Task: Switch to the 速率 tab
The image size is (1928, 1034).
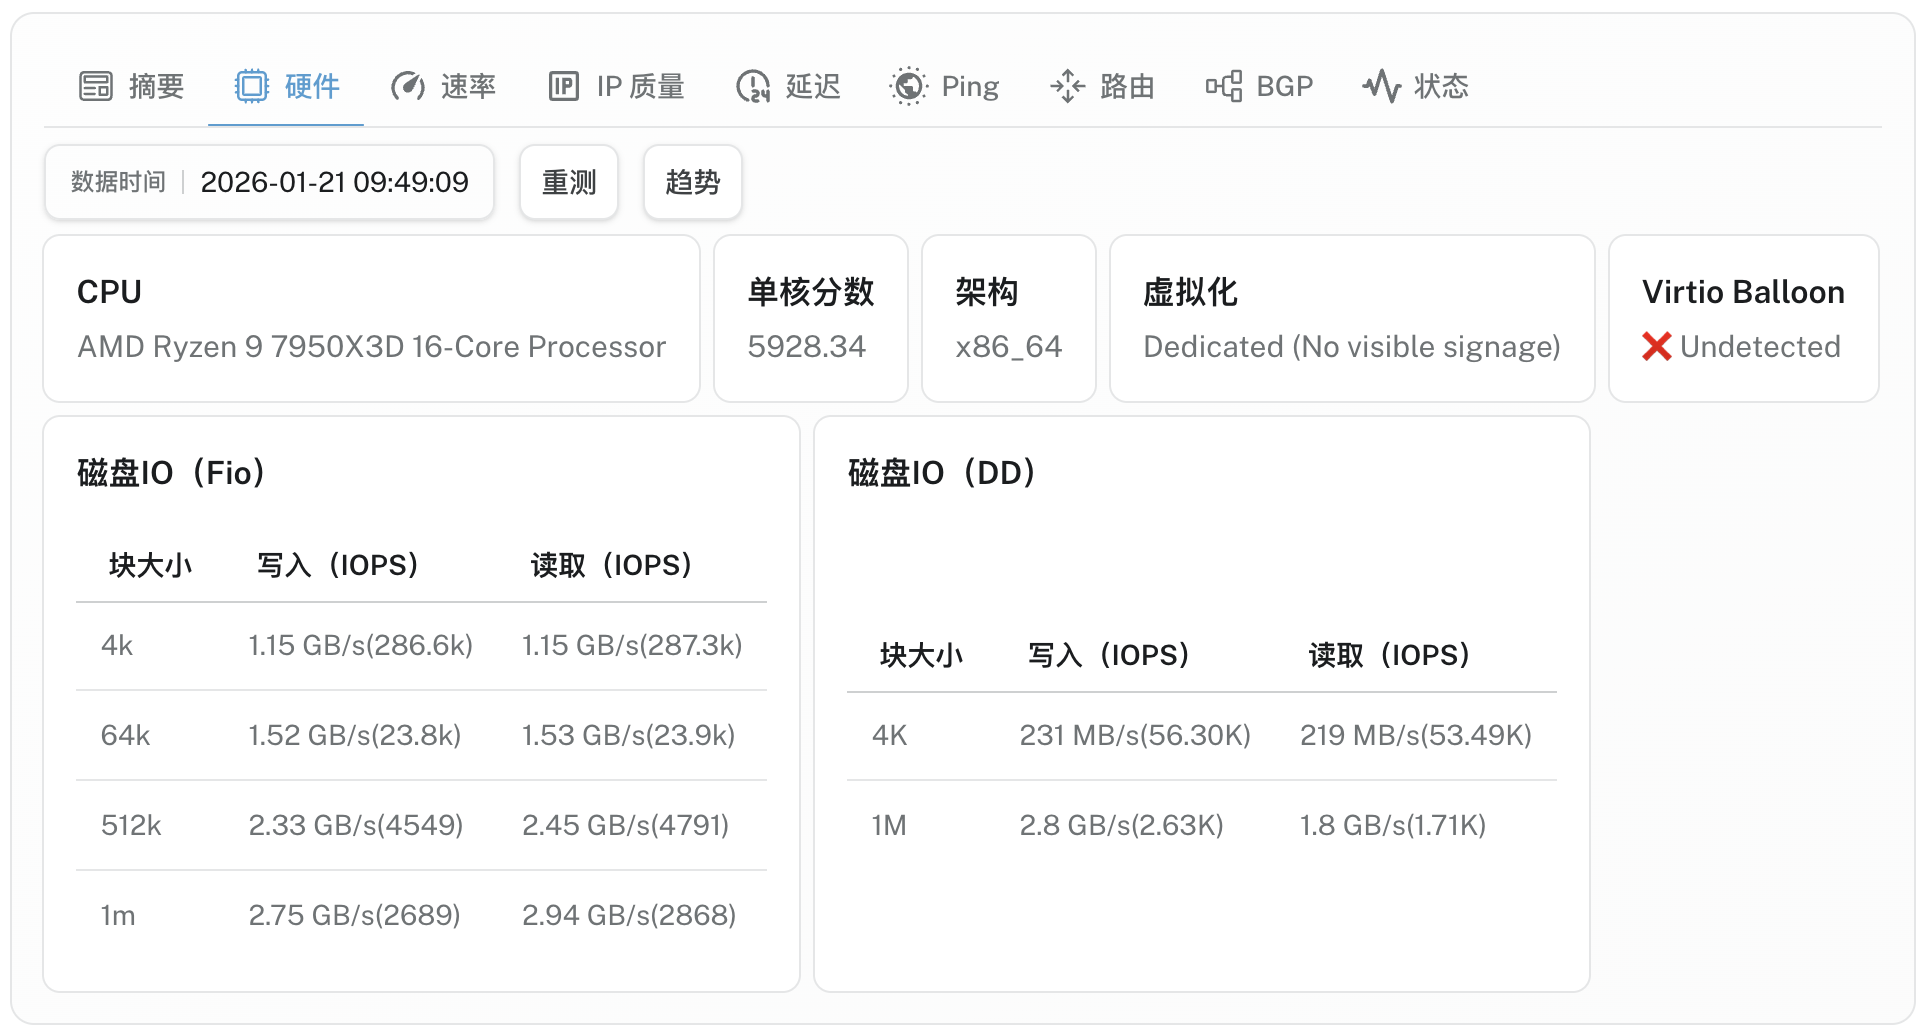Action: [x=468, y=87]
